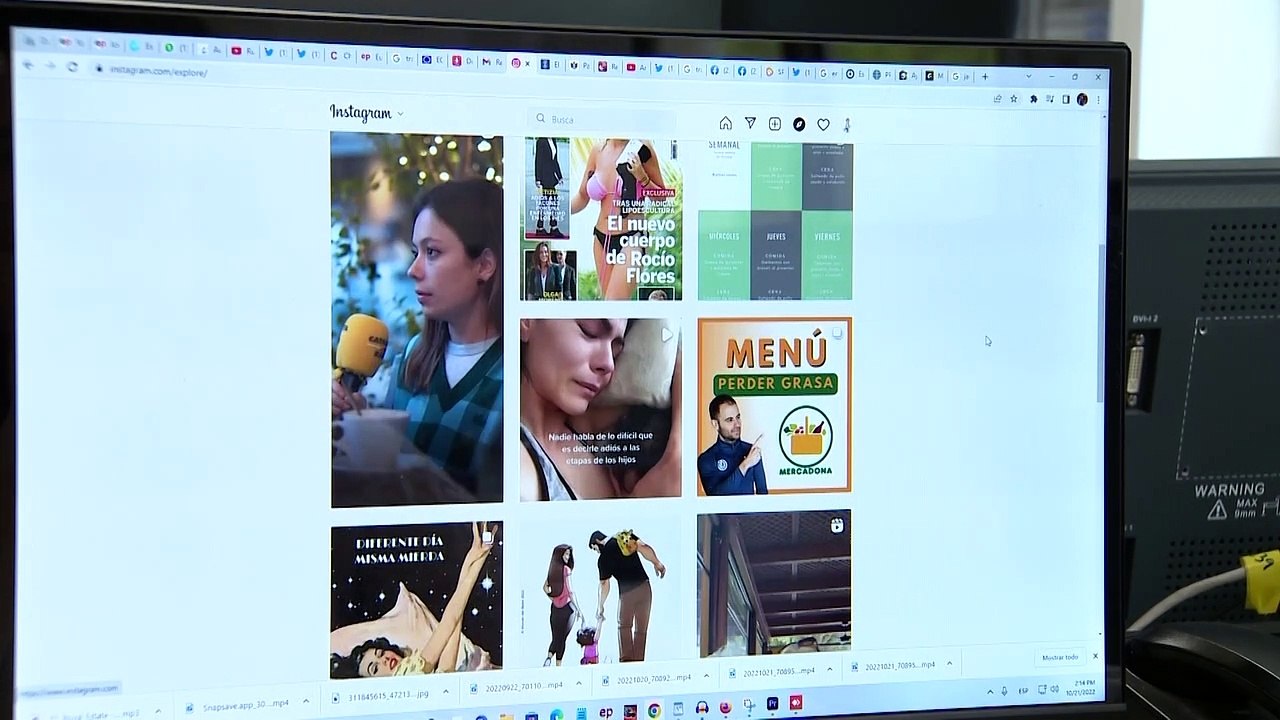This screenshot has width=1280, height=720.
Task: Open downloaded file Snapsave.app_30 mp4
Action: 238,706
